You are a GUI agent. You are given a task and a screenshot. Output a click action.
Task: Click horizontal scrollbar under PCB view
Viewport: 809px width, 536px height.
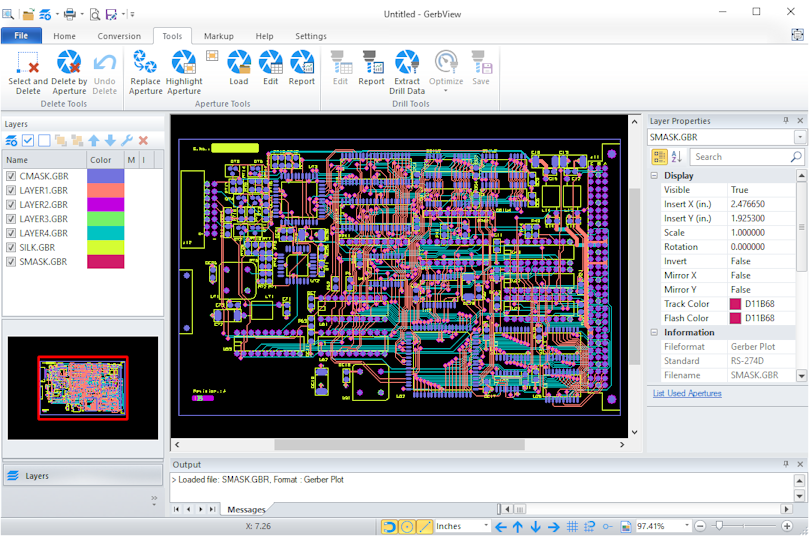pos(399,445)
